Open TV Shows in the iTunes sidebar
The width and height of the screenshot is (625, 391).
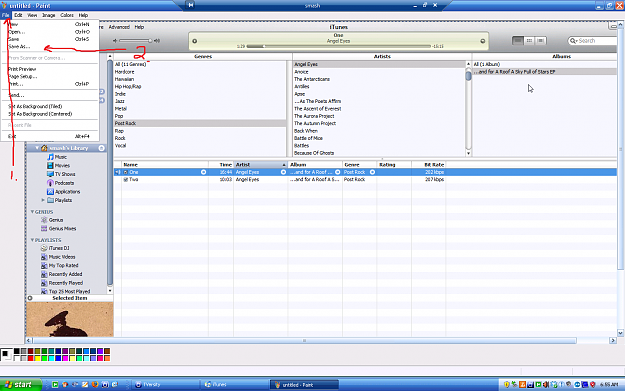pos(61,174)
